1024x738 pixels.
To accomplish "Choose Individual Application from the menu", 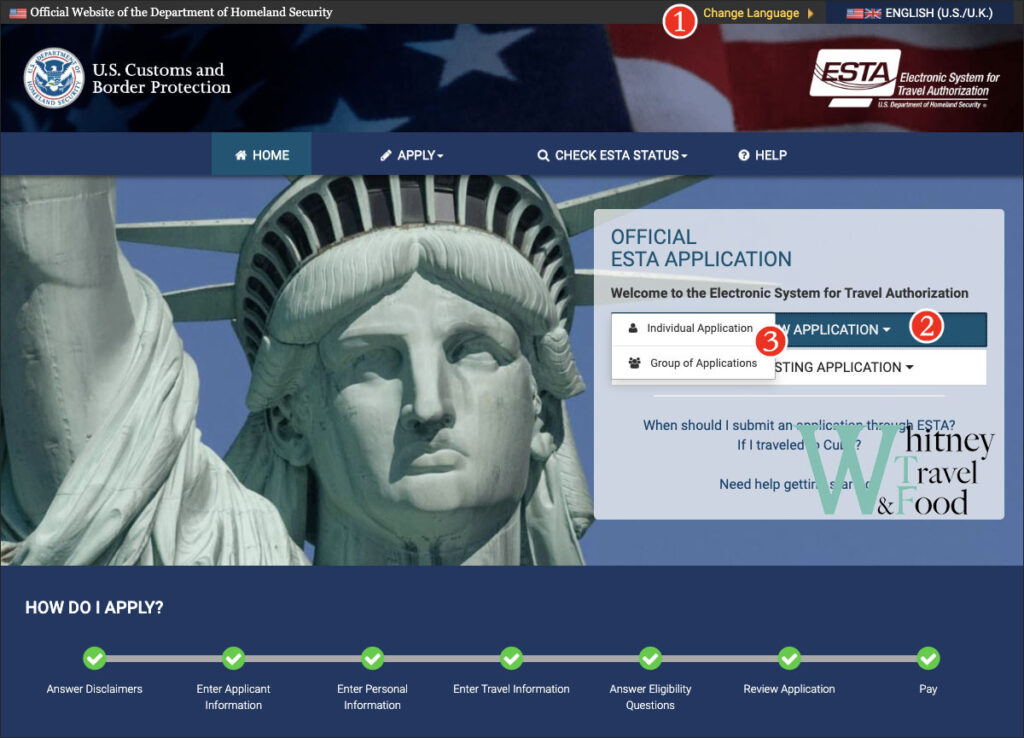I will 693,329.
